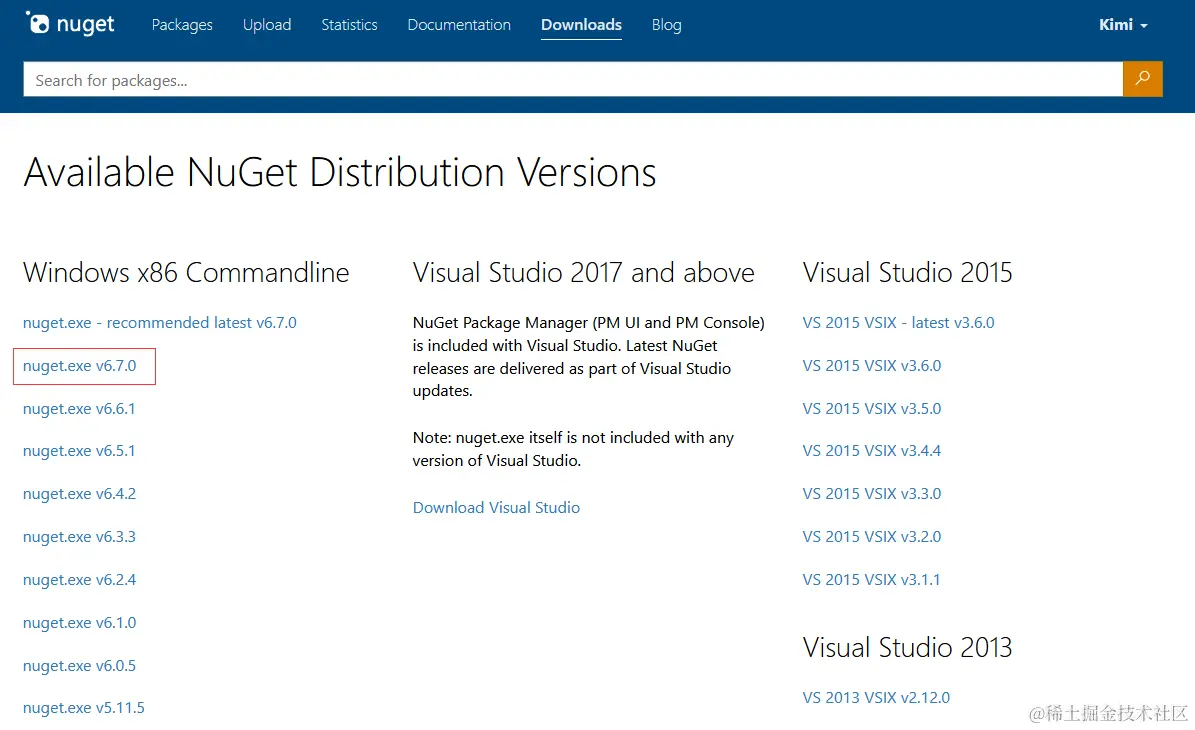Click the Visual Studio 2017 and above heading
1195x730 pixels.
584,272
